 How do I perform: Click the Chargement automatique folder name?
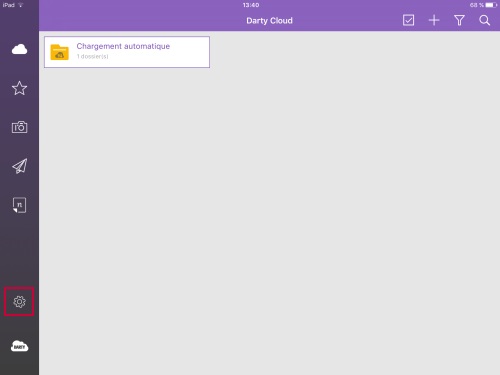pos(123,46)
